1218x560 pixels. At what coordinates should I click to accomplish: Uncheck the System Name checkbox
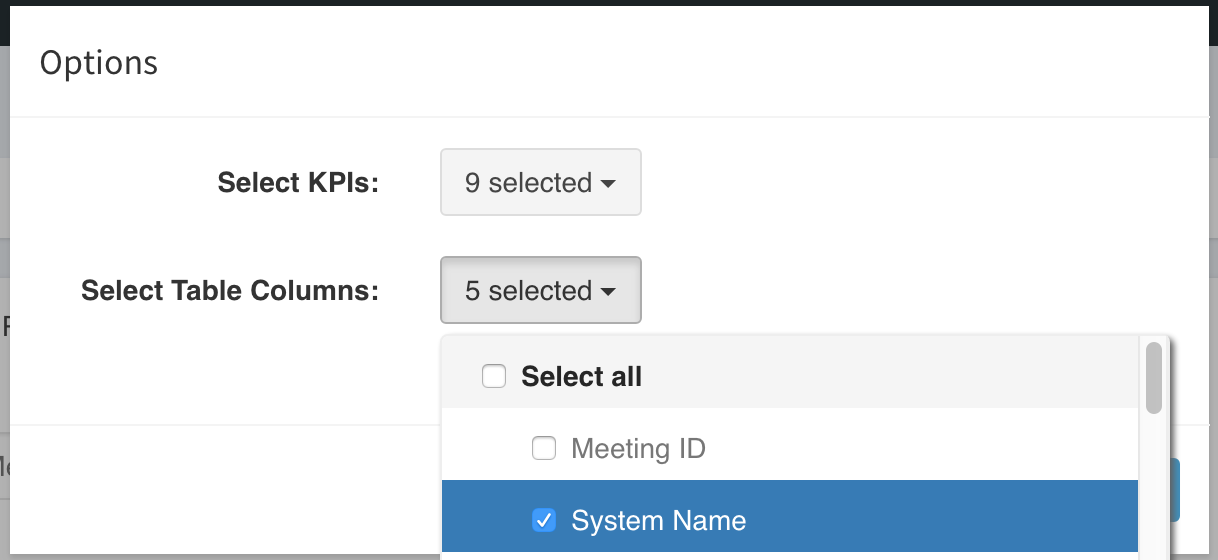point(543,520)
